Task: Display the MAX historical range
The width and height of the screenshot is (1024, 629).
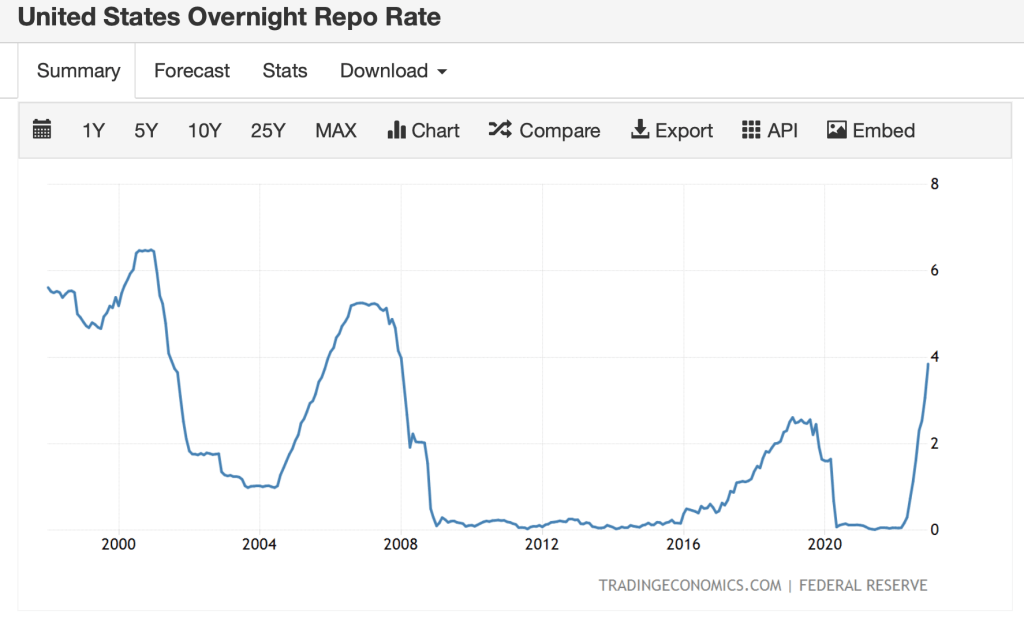Action: (x=336, y=130)
